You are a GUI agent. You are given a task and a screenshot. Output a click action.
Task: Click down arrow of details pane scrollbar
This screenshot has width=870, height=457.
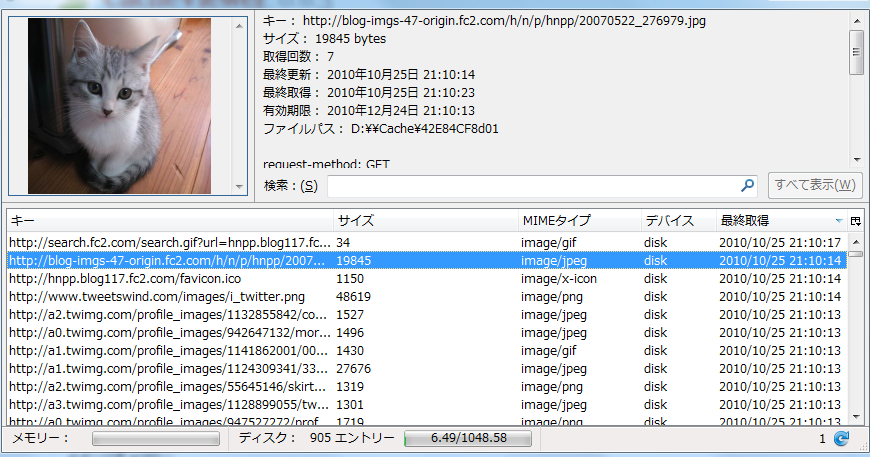857,160
